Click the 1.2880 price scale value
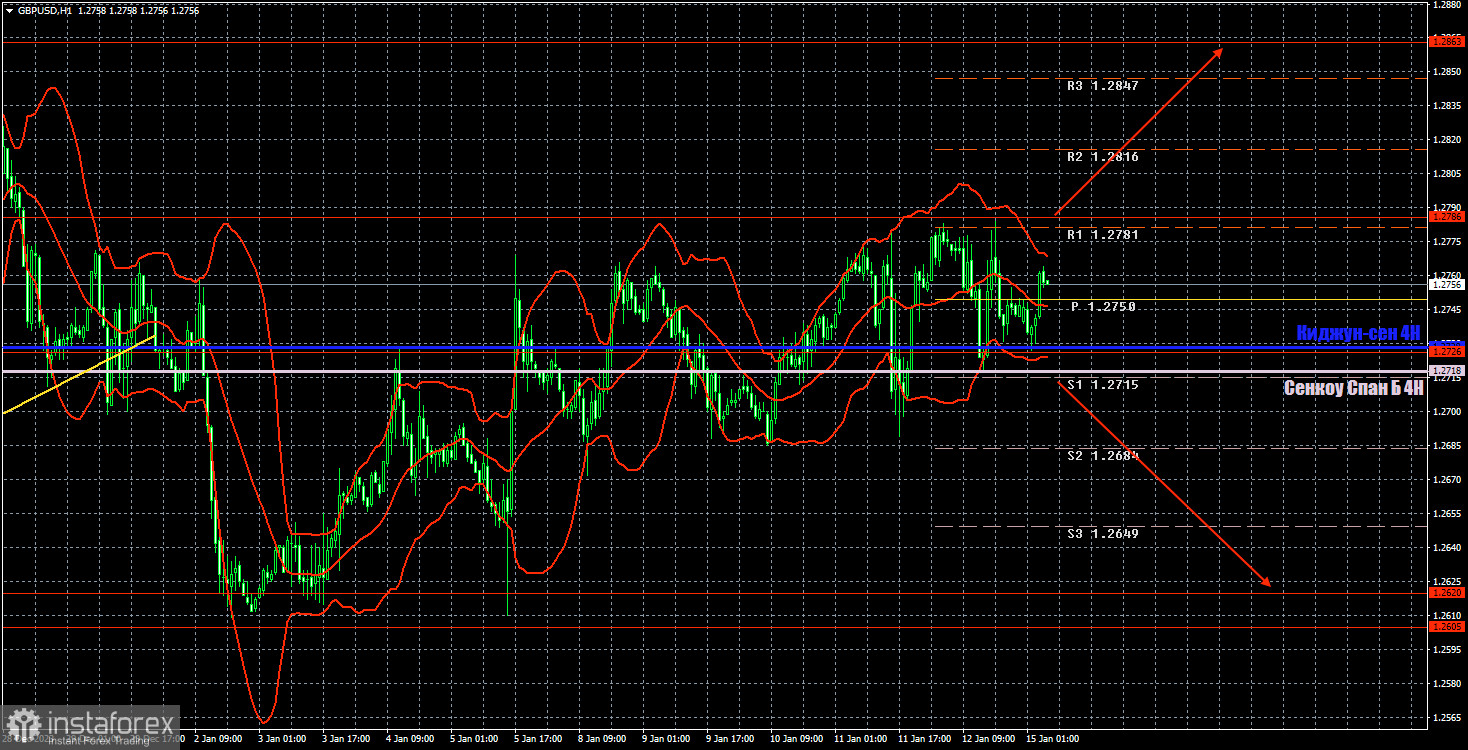This screenshot has height=750, width=1468. (1447, 4)
